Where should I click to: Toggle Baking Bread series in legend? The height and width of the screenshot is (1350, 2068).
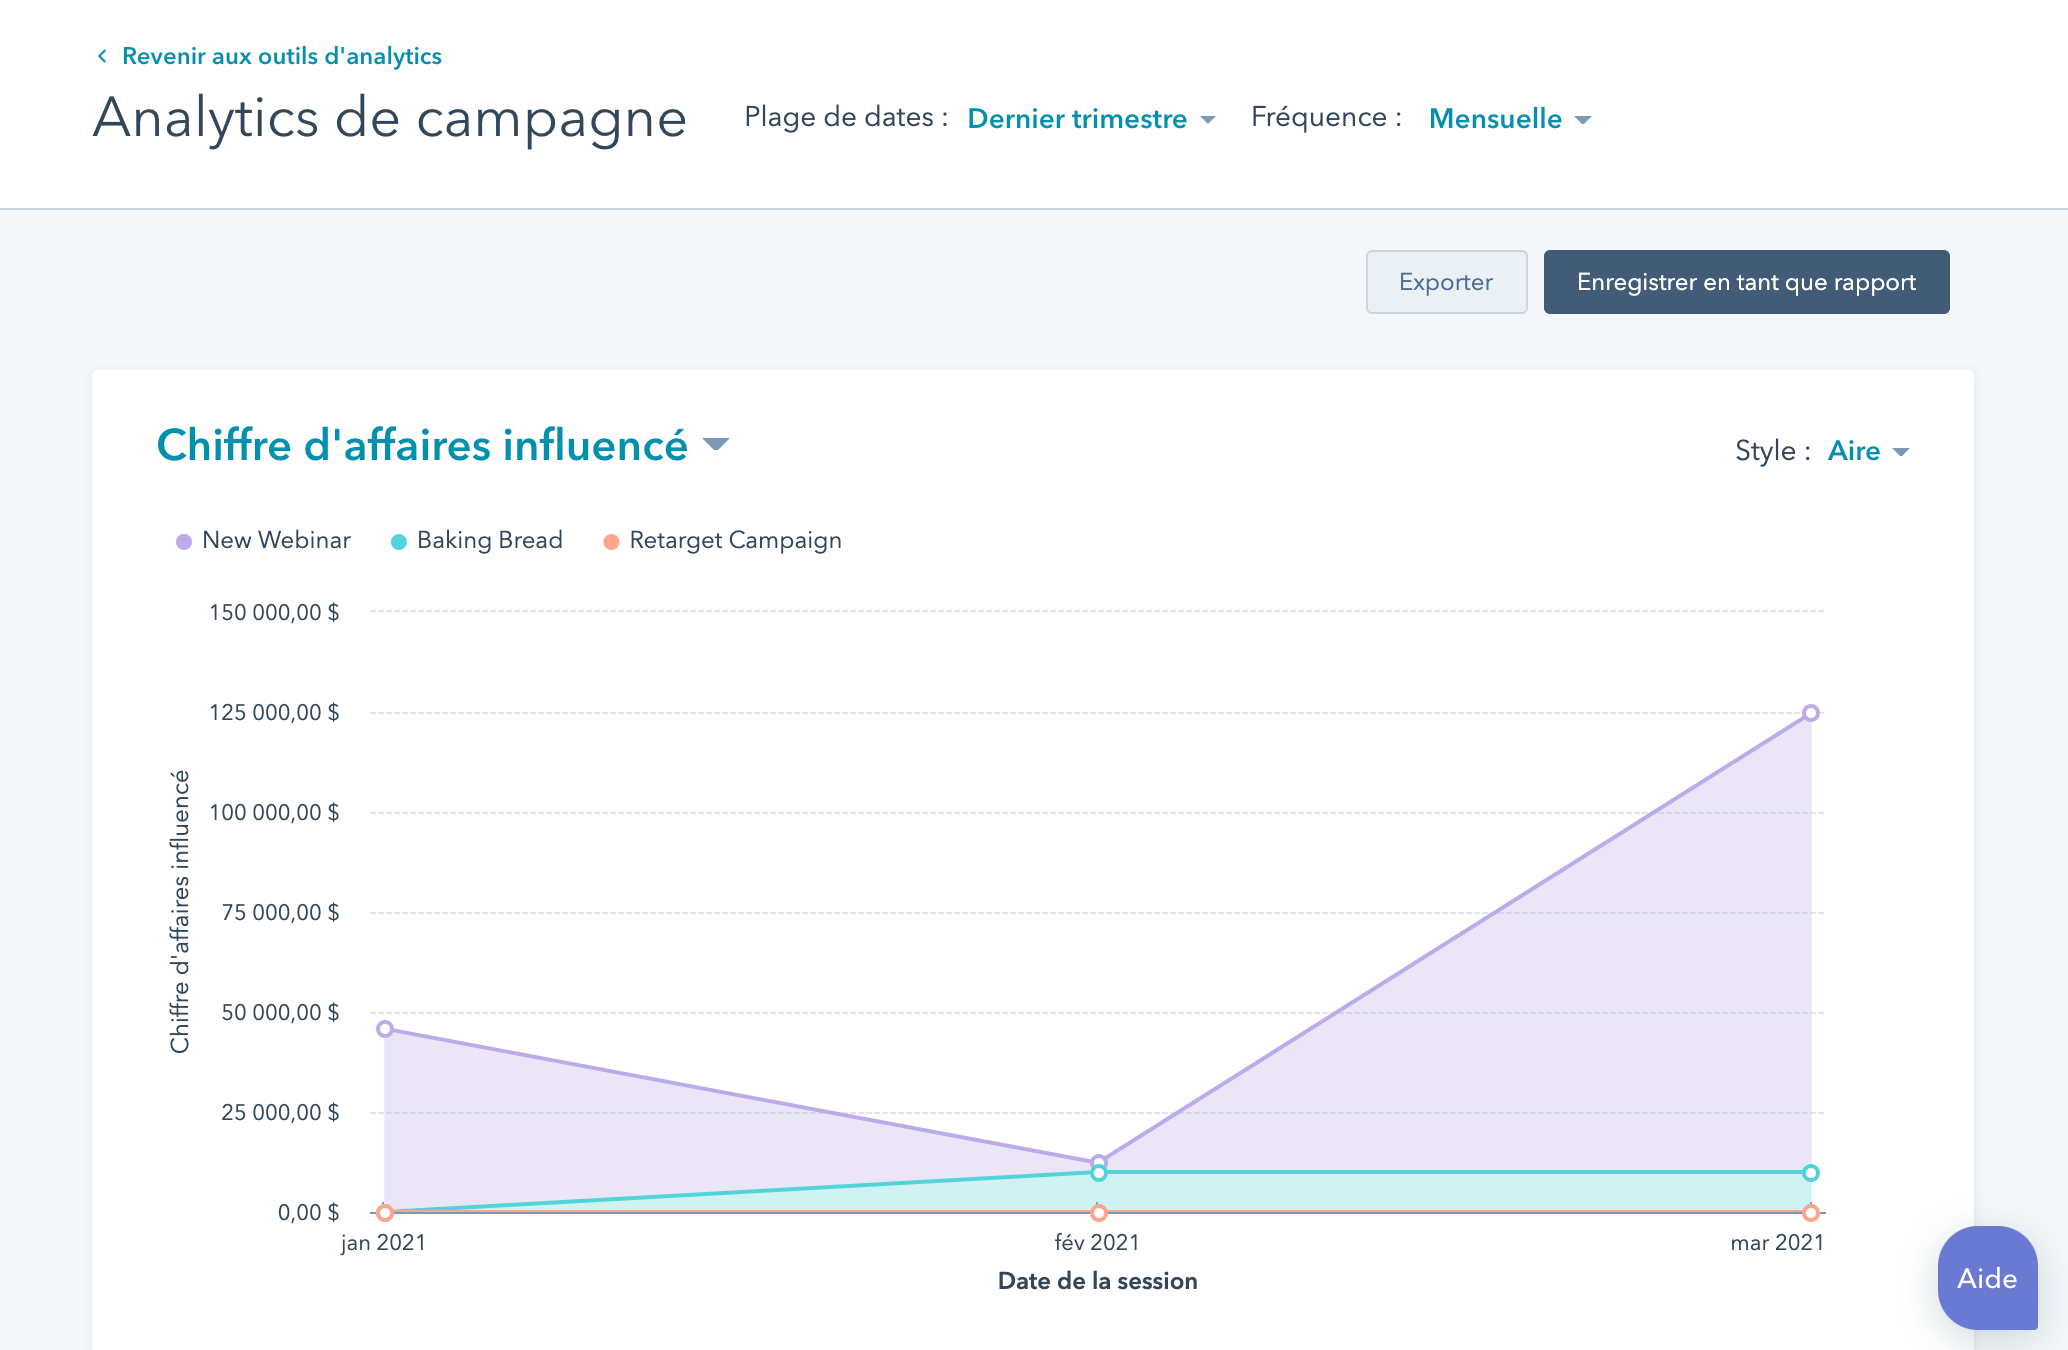coord(489,540)
